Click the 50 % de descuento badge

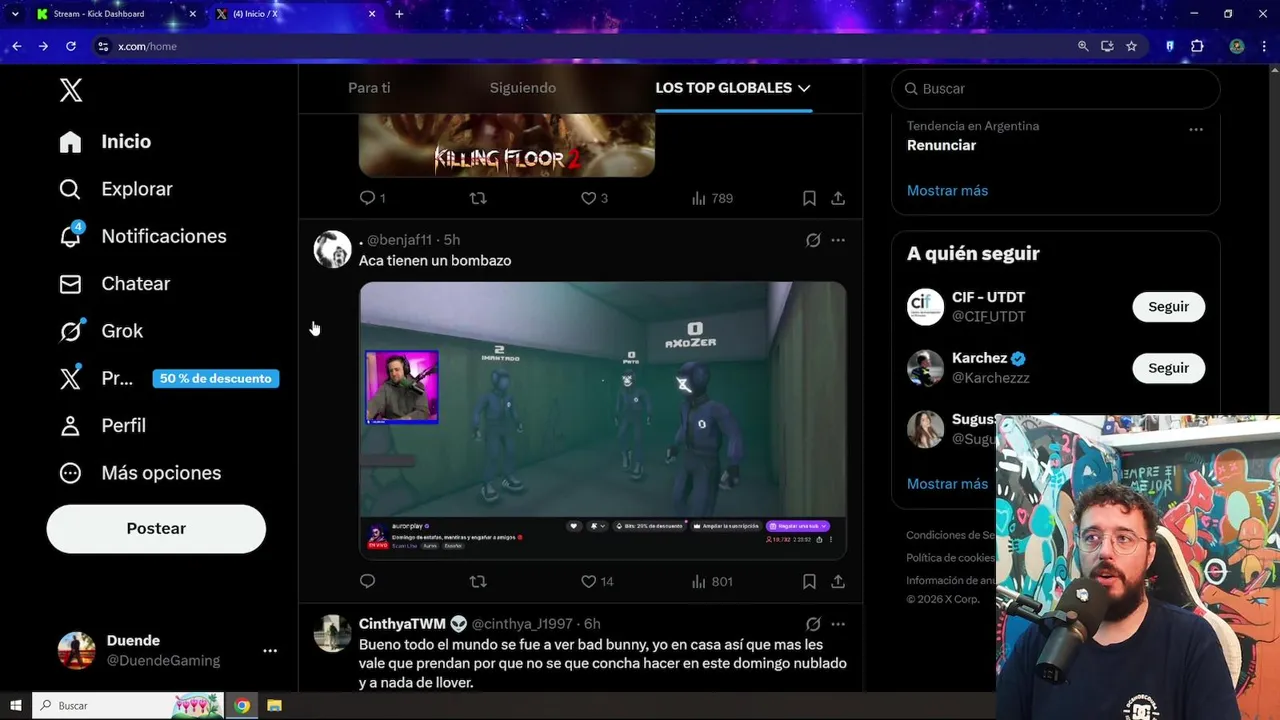click(216, 379)
